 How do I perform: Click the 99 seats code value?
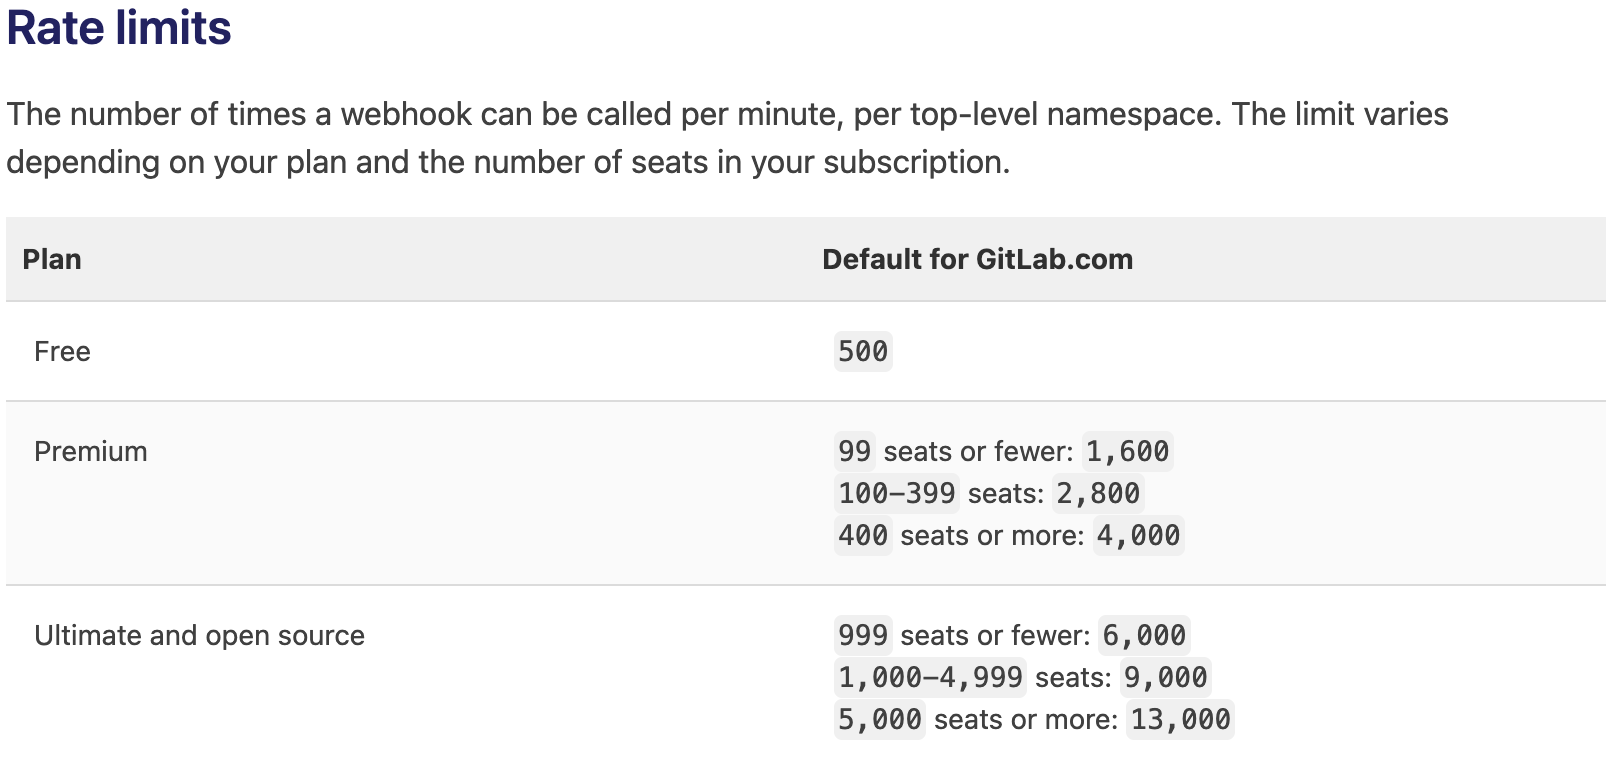point(855,451)
